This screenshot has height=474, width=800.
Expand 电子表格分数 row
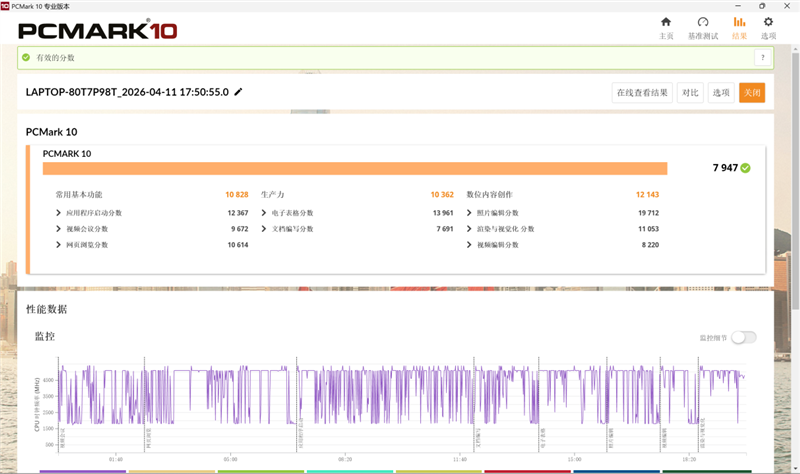tap(264, 213)
